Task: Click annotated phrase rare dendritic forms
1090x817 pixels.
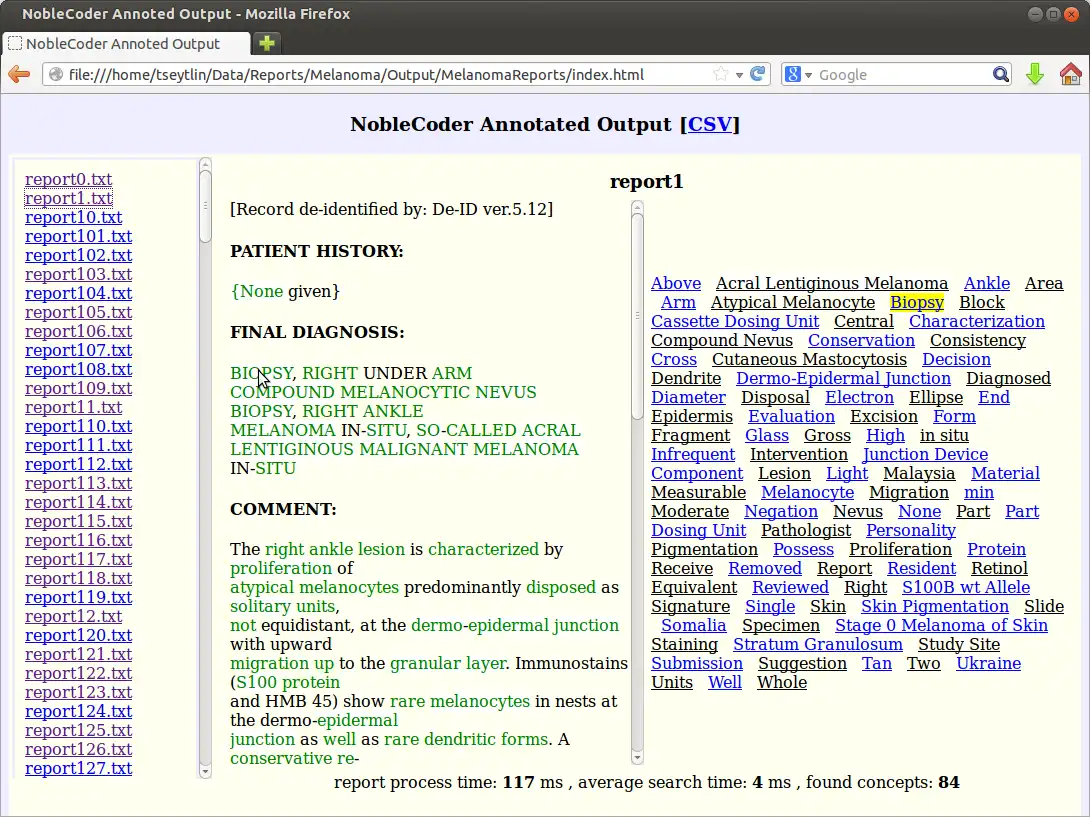Action: [466, 739]
